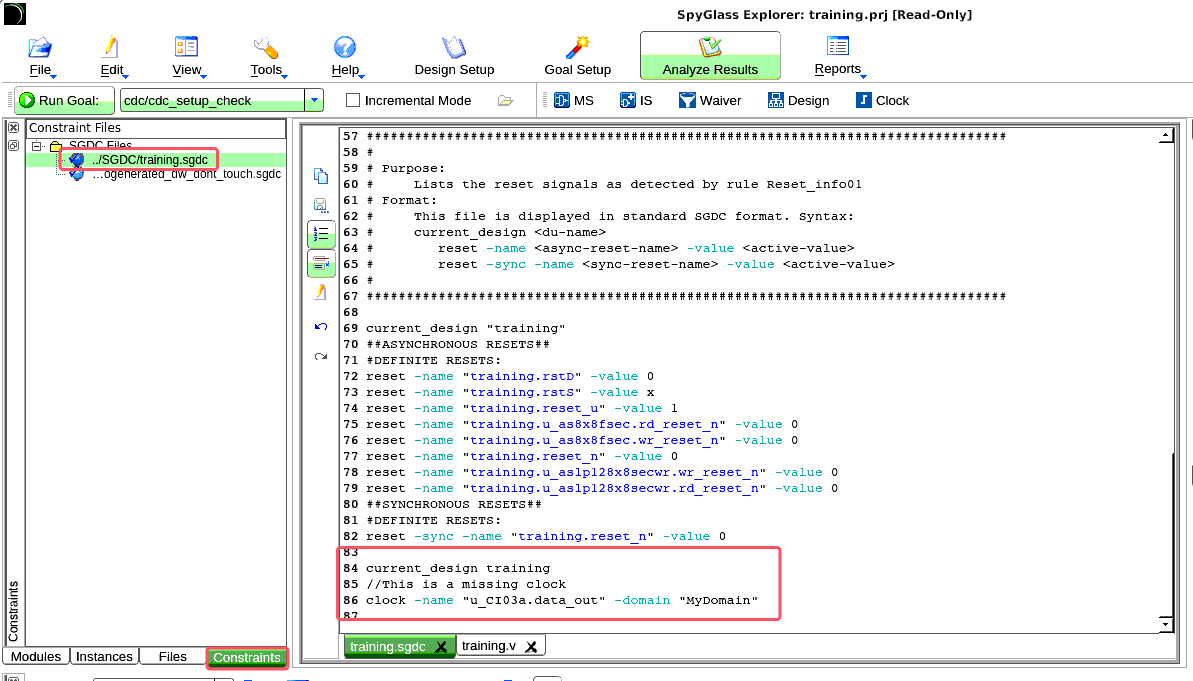Click the Tools menu dropdown arrow
Image resolution: width=1193 pixels, height=681 pixels.
click(285, 76)
